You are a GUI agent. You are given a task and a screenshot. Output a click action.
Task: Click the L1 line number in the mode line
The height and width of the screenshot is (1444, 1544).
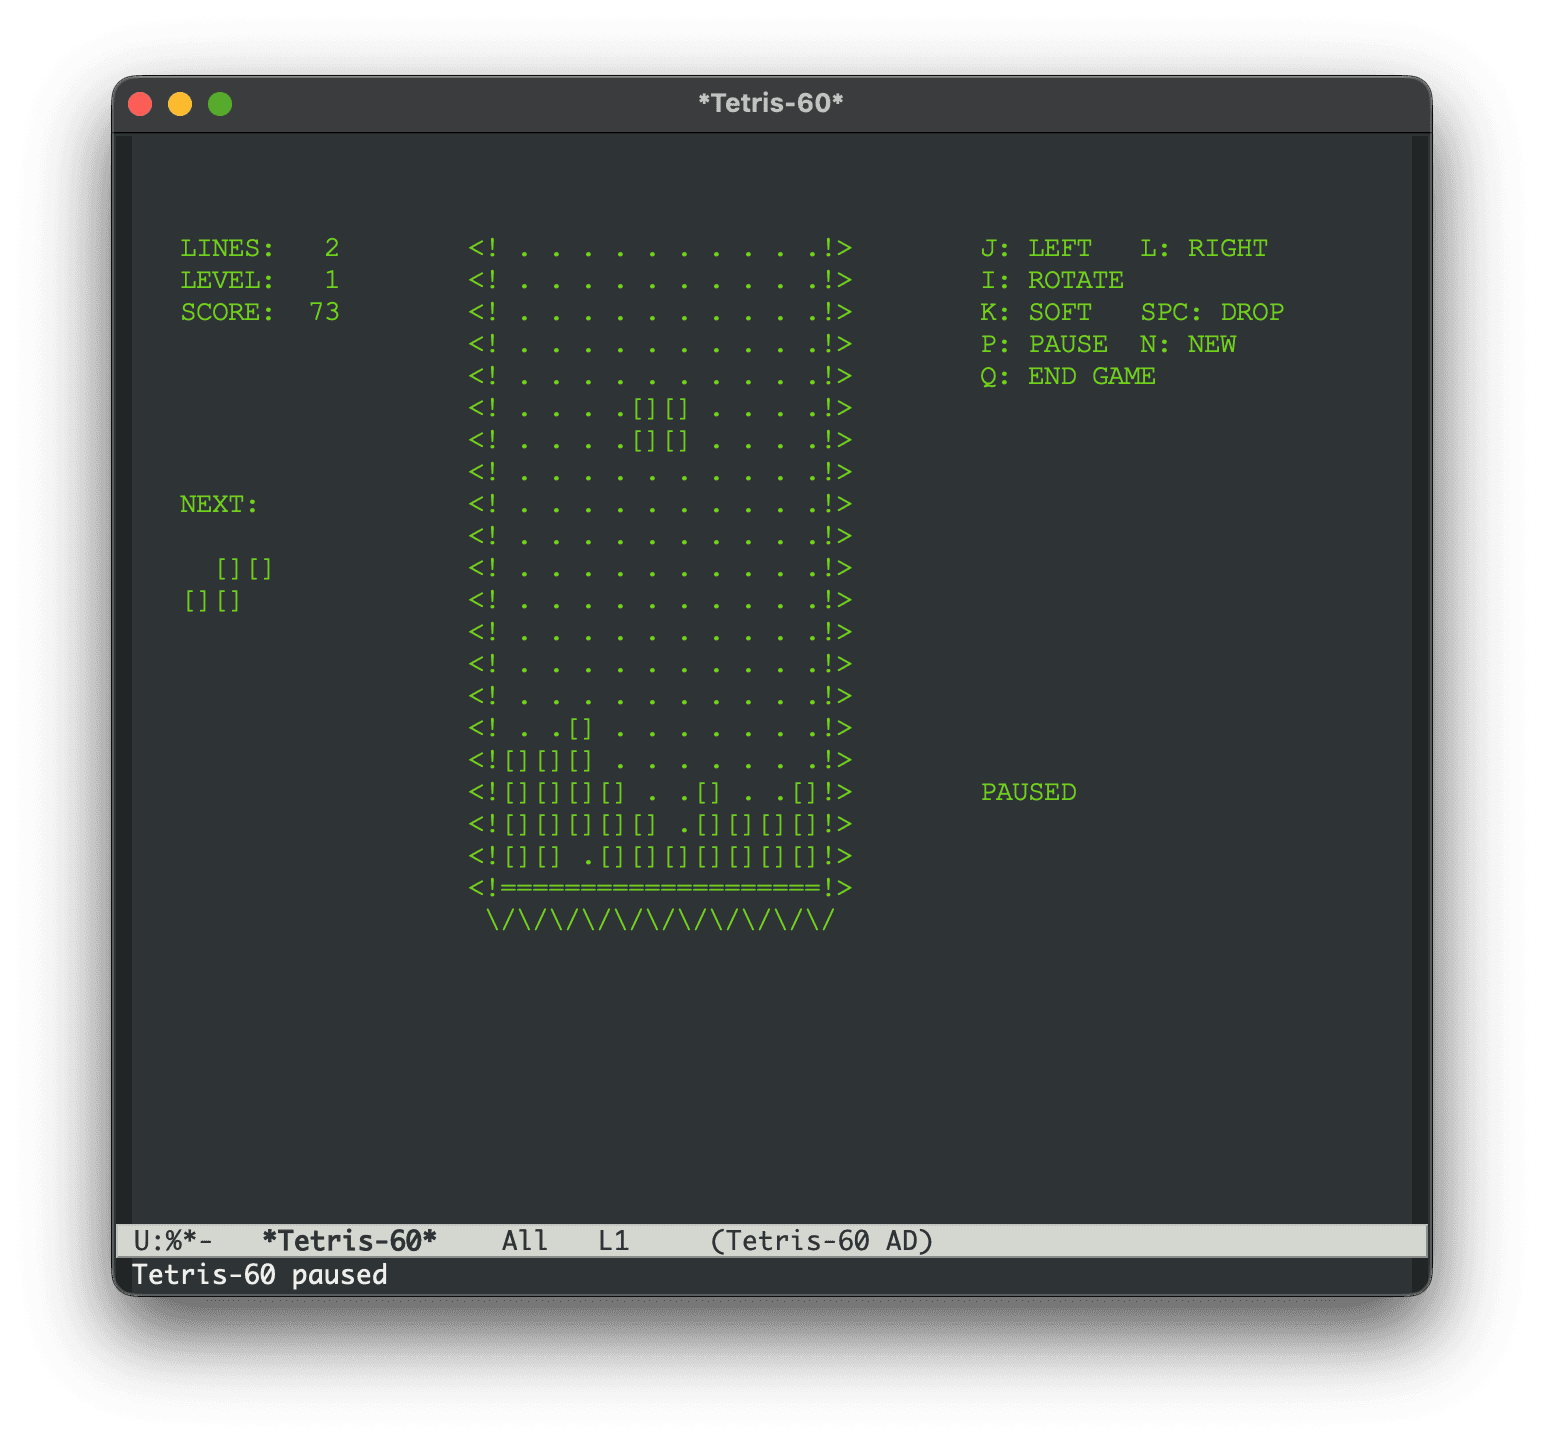pyautogui.click(x=614, y=1241)
